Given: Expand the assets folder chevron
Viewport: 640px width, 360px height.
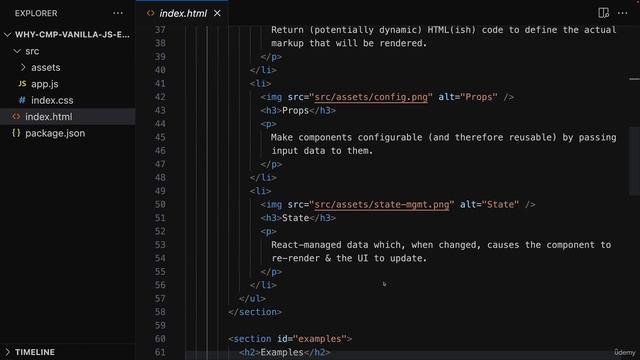Looking at the screenshot, I should (23, 67).
